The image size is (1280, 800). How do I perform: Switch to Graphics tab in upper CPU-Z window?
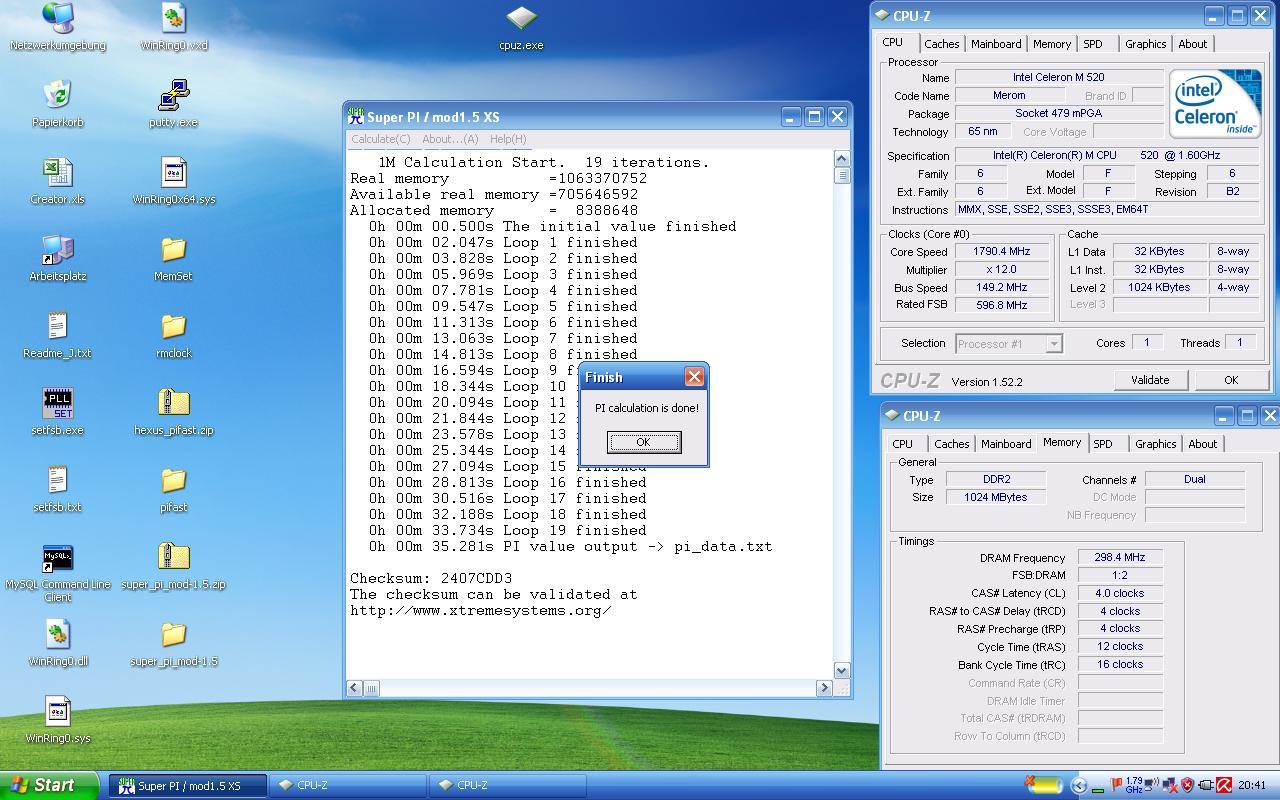(1145, 44)
